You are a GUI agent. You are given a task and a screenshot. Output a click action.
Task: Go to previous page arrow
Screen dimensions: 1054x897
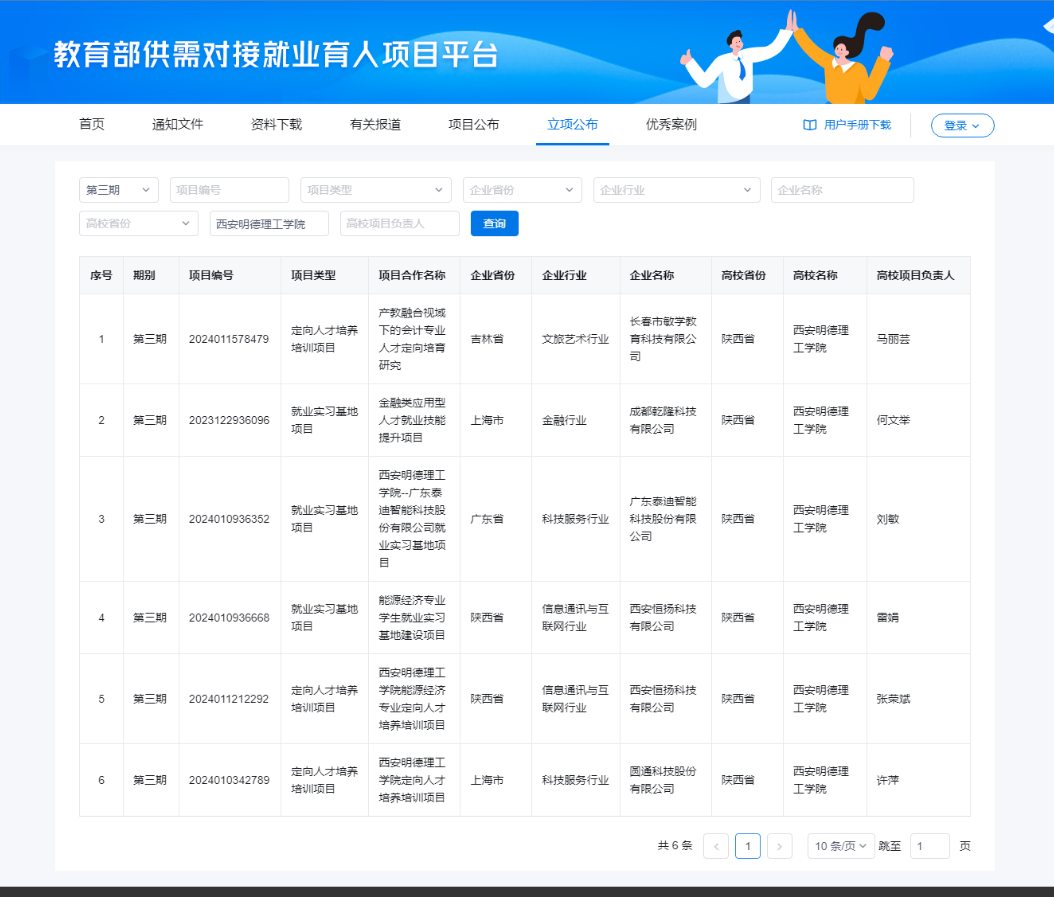coord(716,846)
